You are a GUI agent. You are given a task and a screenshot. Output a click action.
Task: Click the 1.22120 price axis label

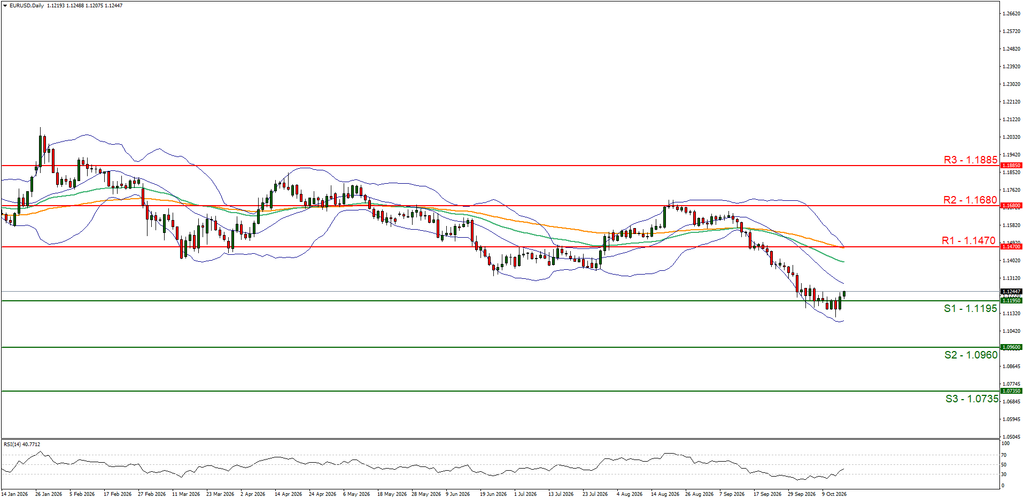click(x=1012, y=102)
